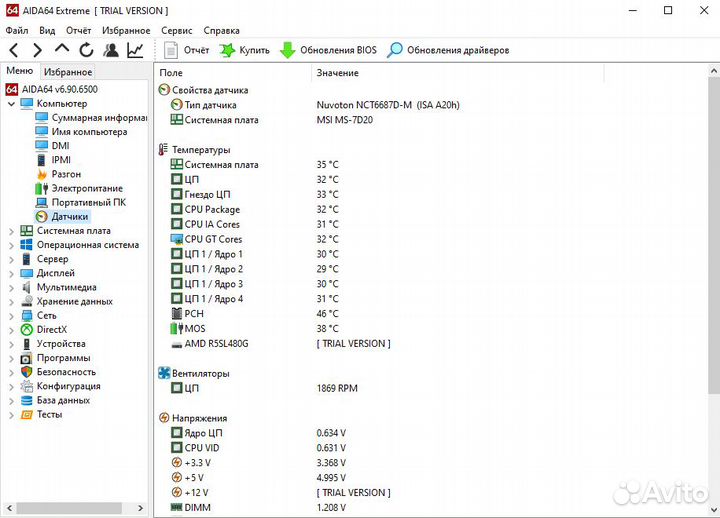Viewport: 720px width, 518px height.
Task: Go up one level with Up arrow
Action: pyautogui.click(x=62, y=50)
